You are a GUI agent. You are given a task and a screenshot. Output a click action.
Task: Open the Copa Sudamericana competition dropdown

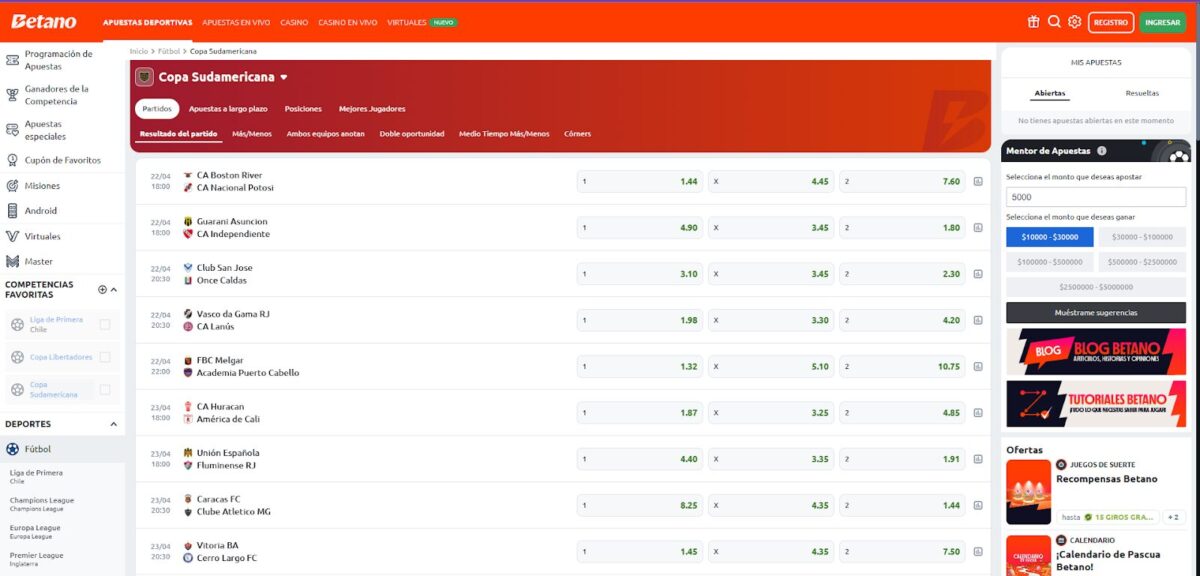(x=284, y=77)
